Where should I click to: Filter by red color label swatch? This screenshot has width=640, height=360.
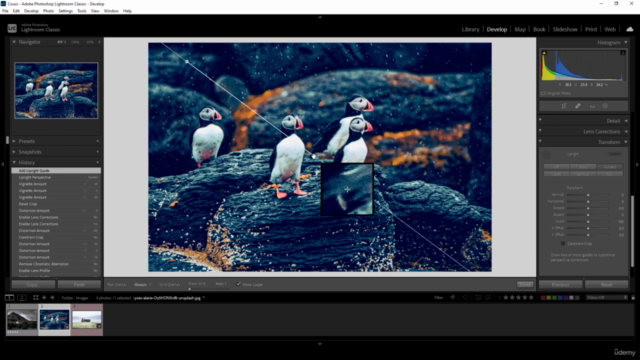(x=543, y=298)
